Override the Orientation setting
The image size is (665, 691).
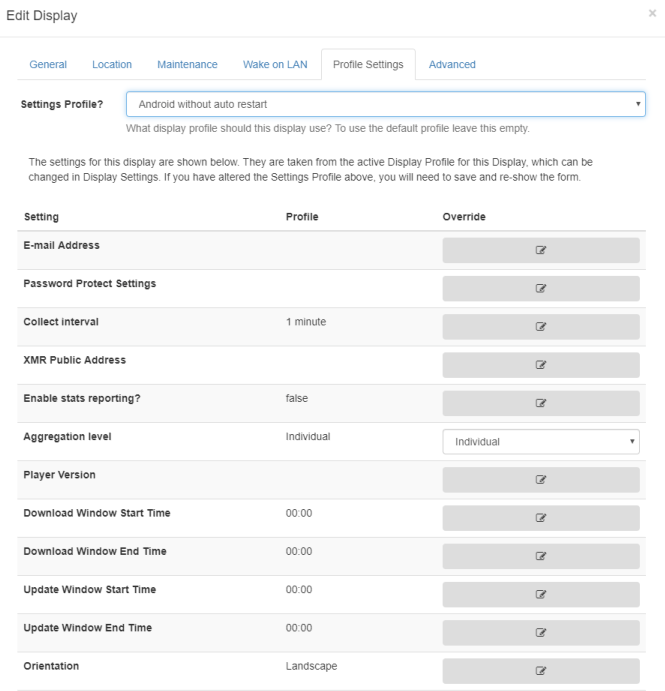[x=541, y=671]
